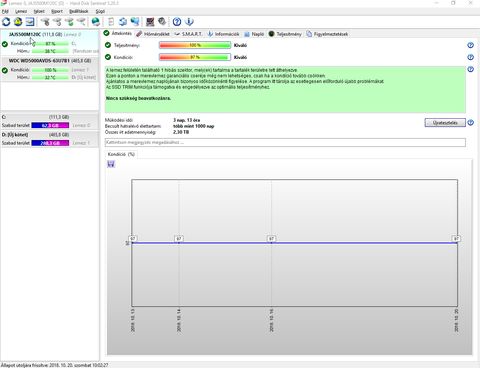Click the dark monitor icon in the toolbar

coord(150,22)
